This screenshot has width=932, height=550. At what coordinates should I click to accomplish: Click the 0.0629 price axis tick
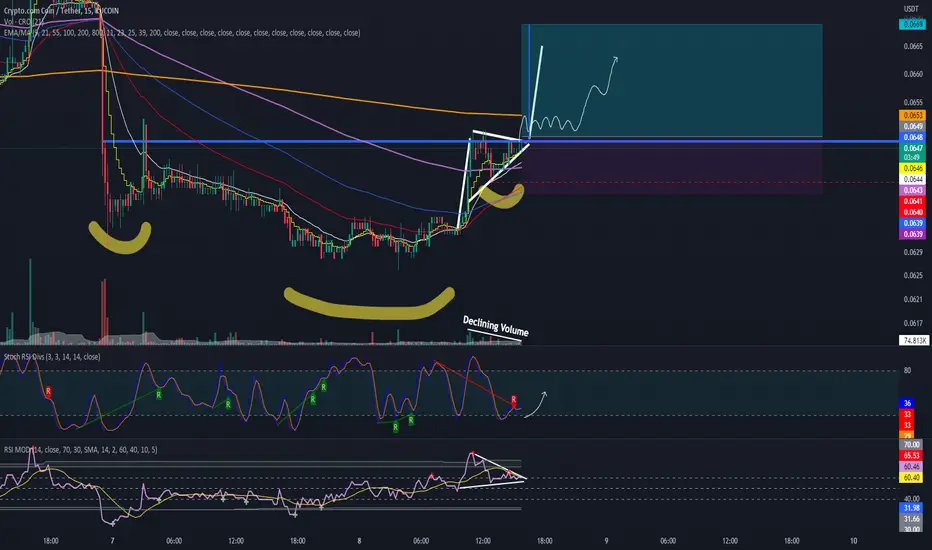[x=912, y=252]
